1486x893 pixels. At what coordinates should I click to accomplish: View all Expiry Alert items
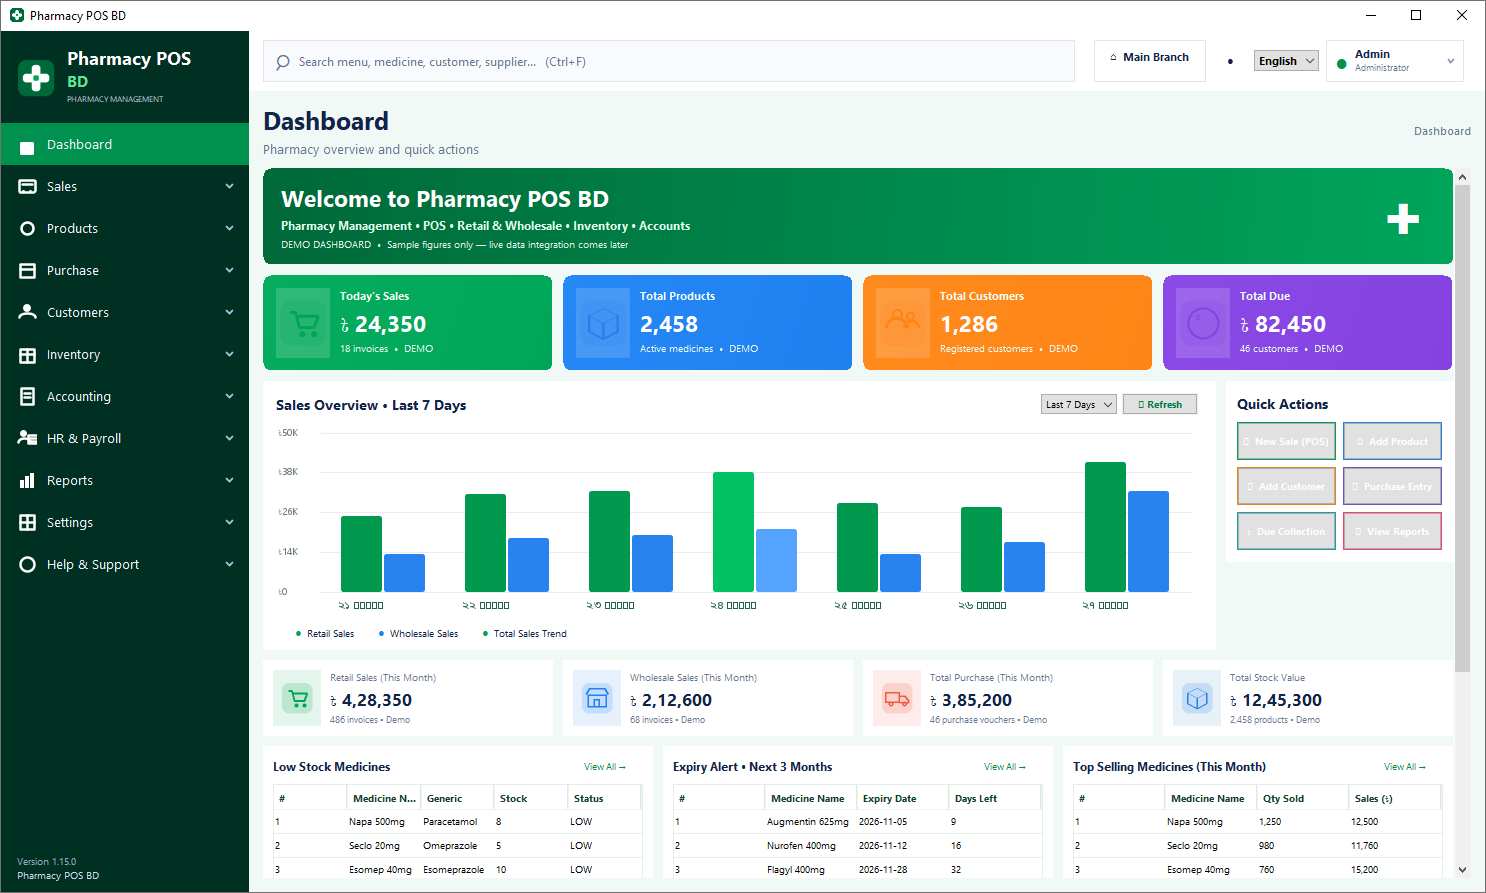1005,767
